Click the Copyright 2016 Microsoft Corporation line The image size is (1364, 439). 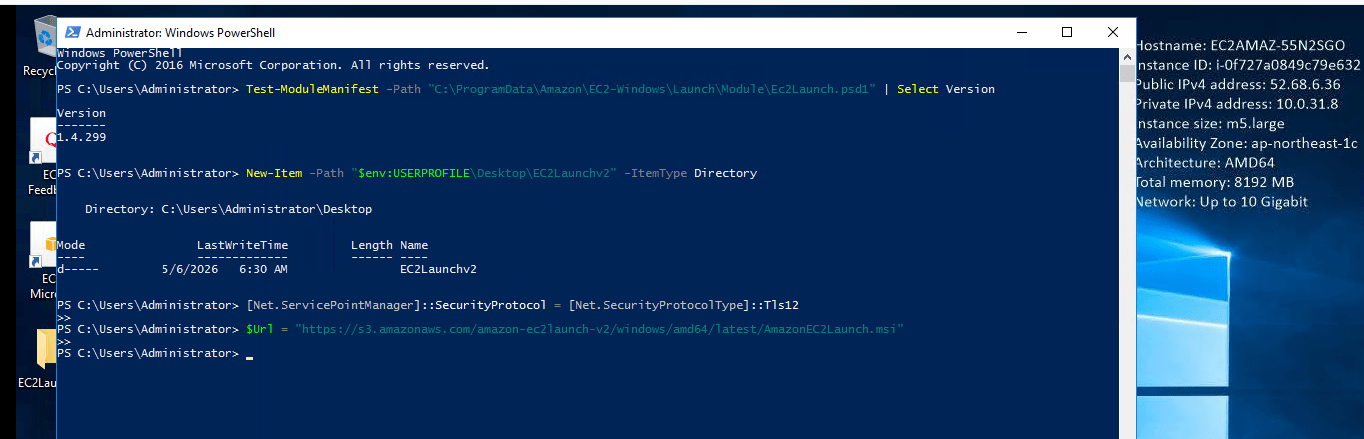[x=273, y=65]
